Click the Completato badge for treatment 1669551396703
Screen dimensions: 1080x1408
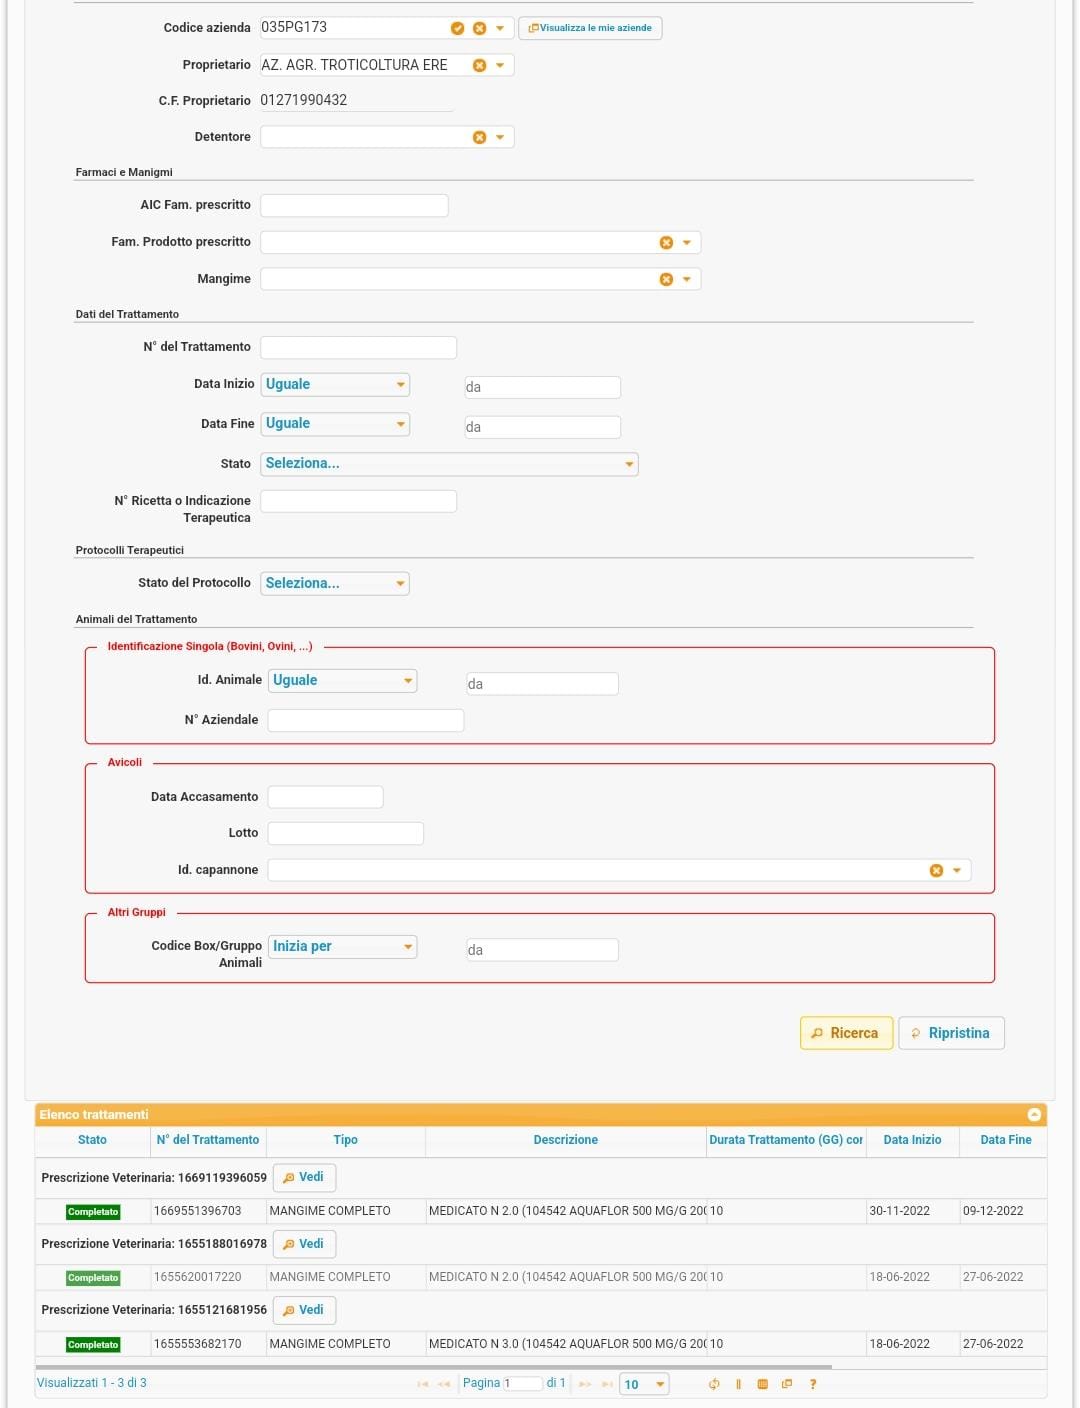[x=93, y=1212]
